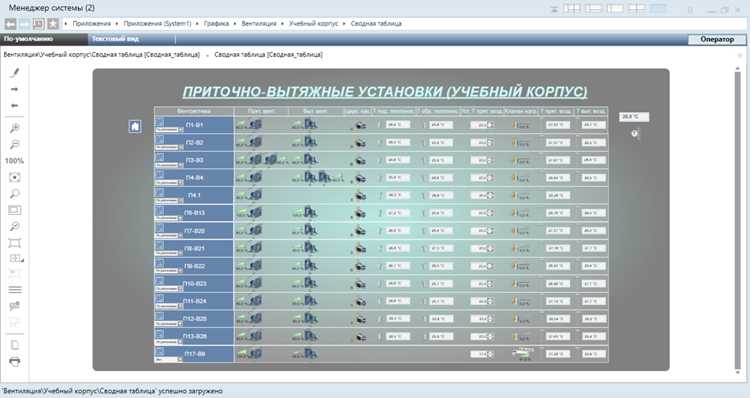Go to next graphic with right arrow tool
Image resolution: width=750 pixels, height=398 pixels.
click(x=15, y=89)
